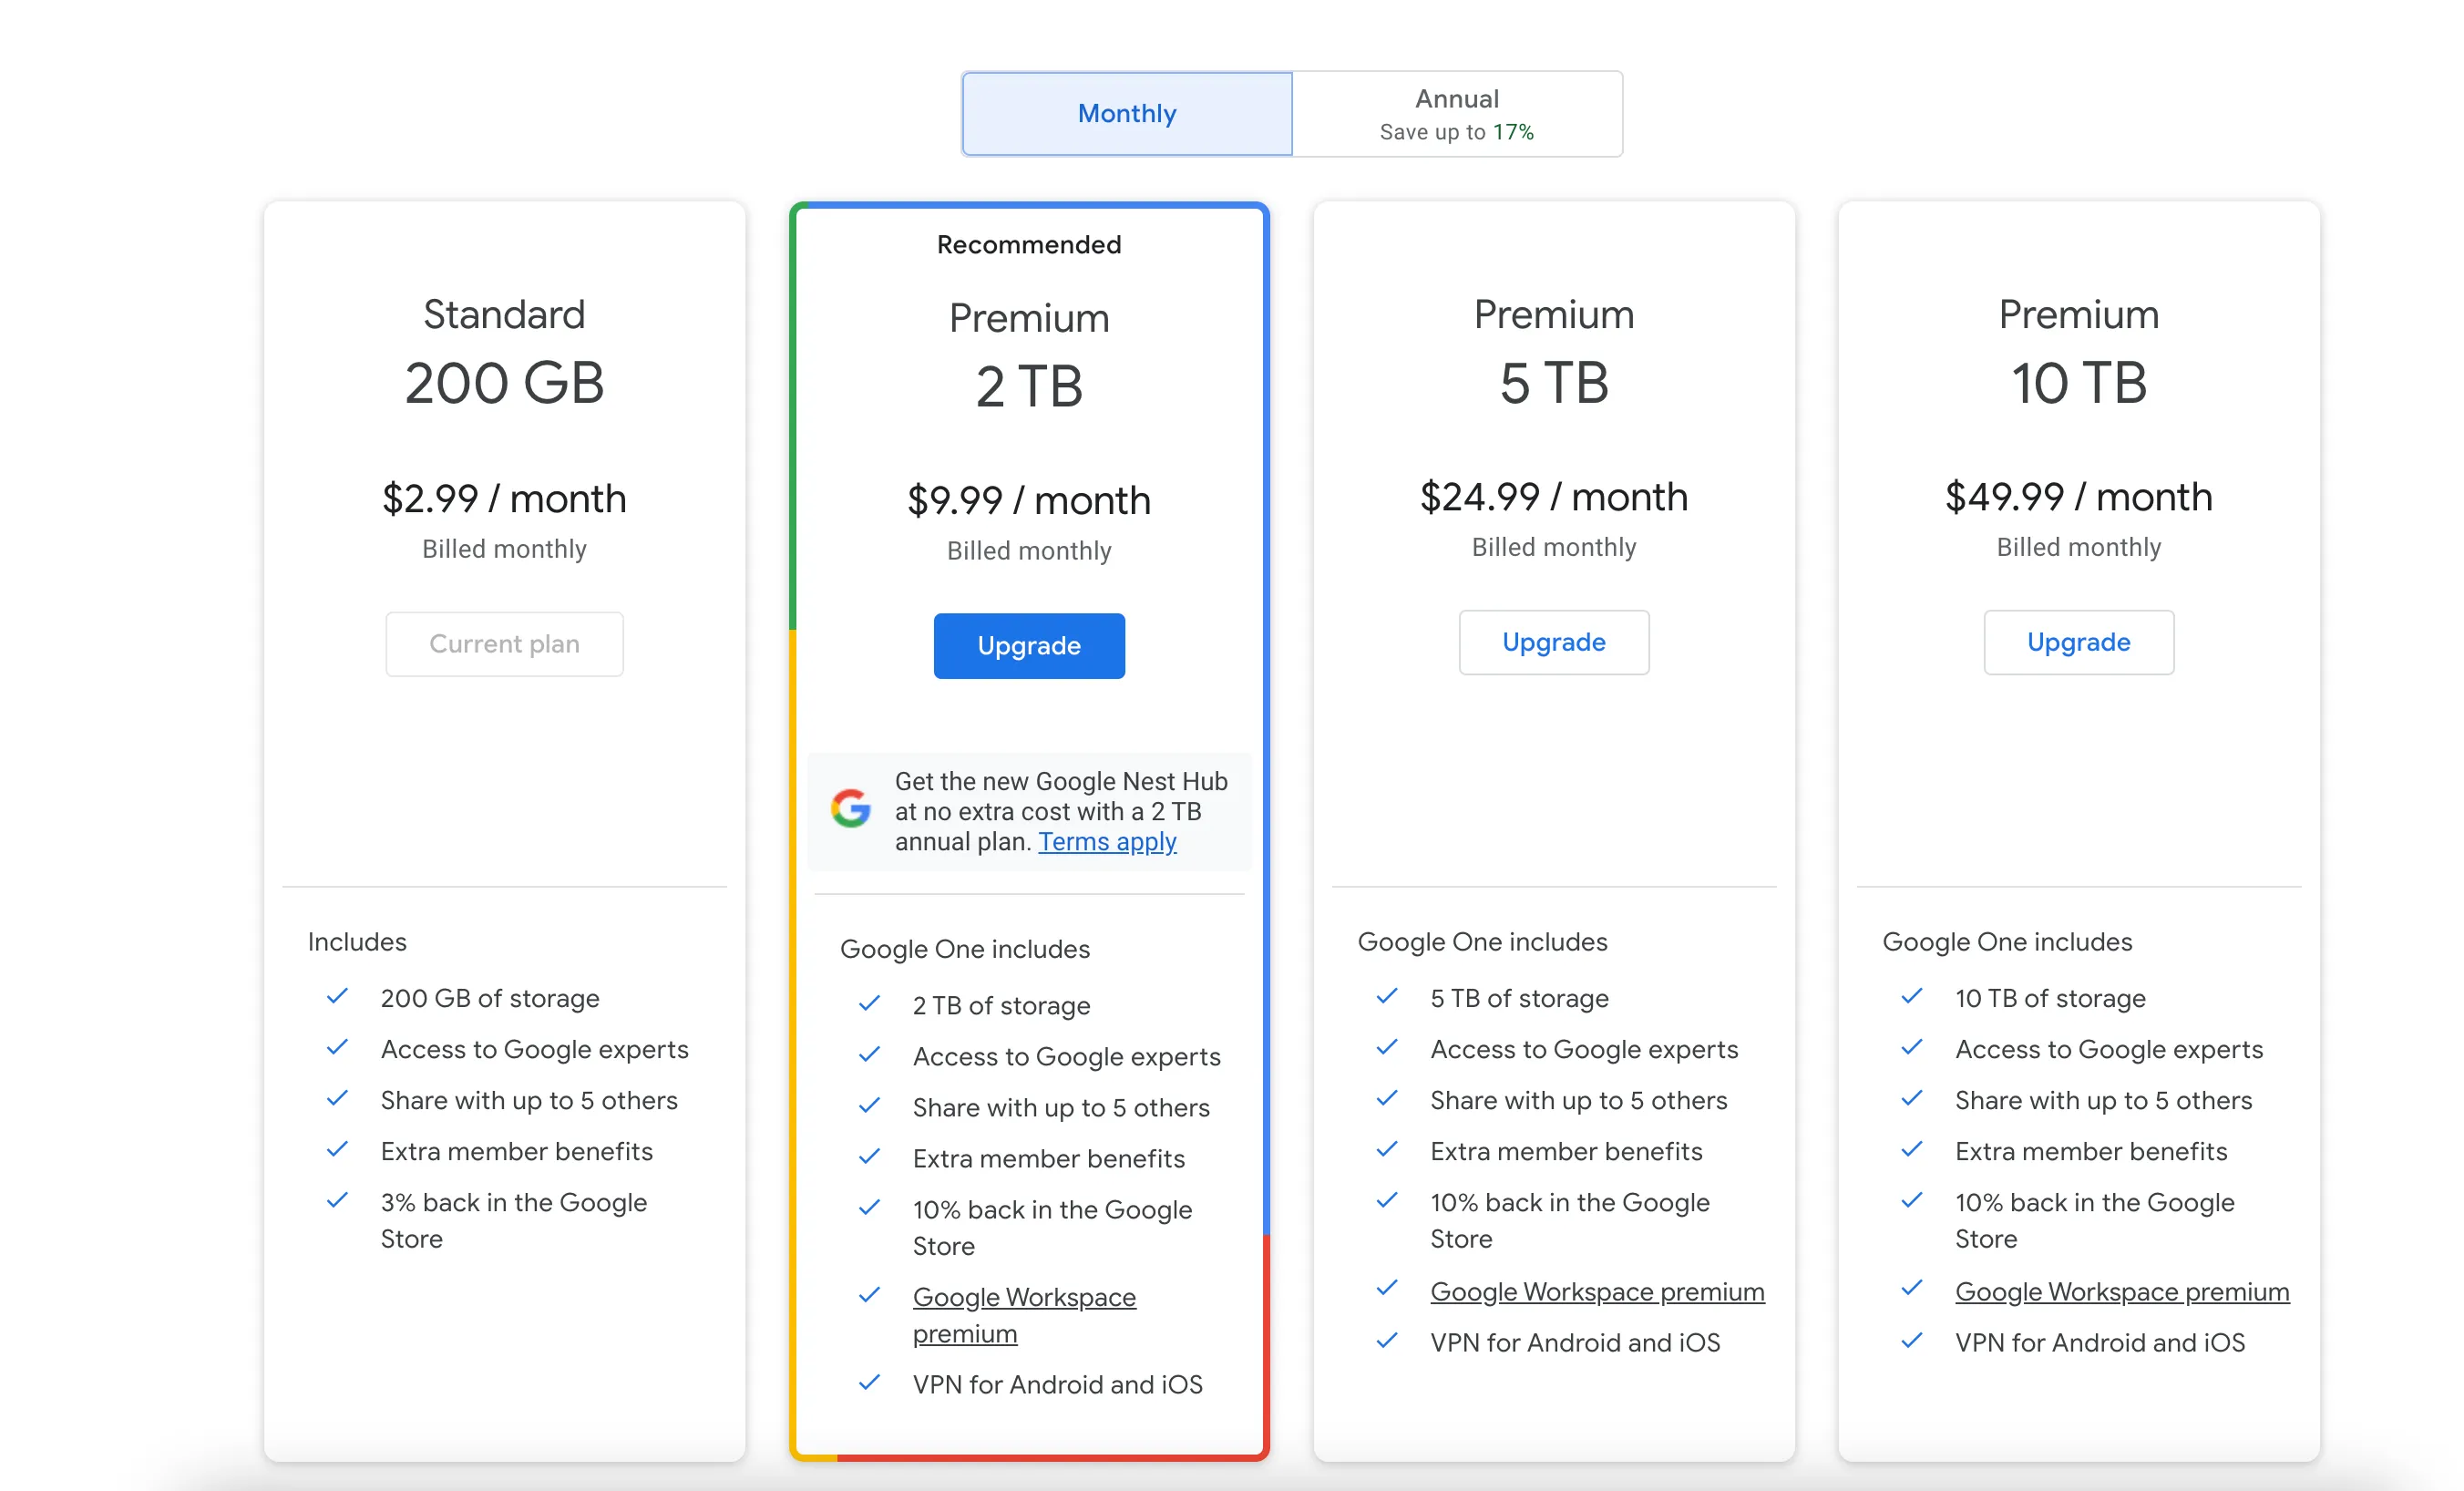2464x1491 pixels.
Task: Click checkmark beside Google Workspace premium in 5 TB plan
Action: pyautogui.click(x=1387, y=1288)
